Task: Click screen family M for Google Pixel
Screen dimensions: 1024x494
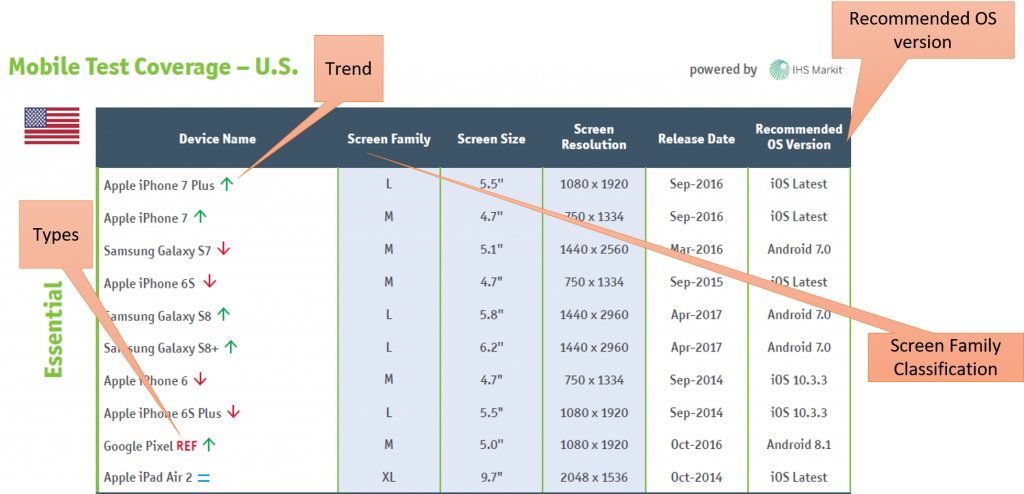Action: (x=389, y=445)
